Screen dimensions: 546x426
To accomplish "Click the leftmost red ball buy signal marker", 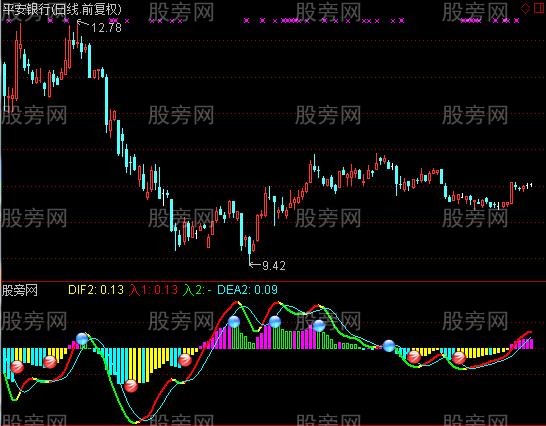I will coord(17,367).
